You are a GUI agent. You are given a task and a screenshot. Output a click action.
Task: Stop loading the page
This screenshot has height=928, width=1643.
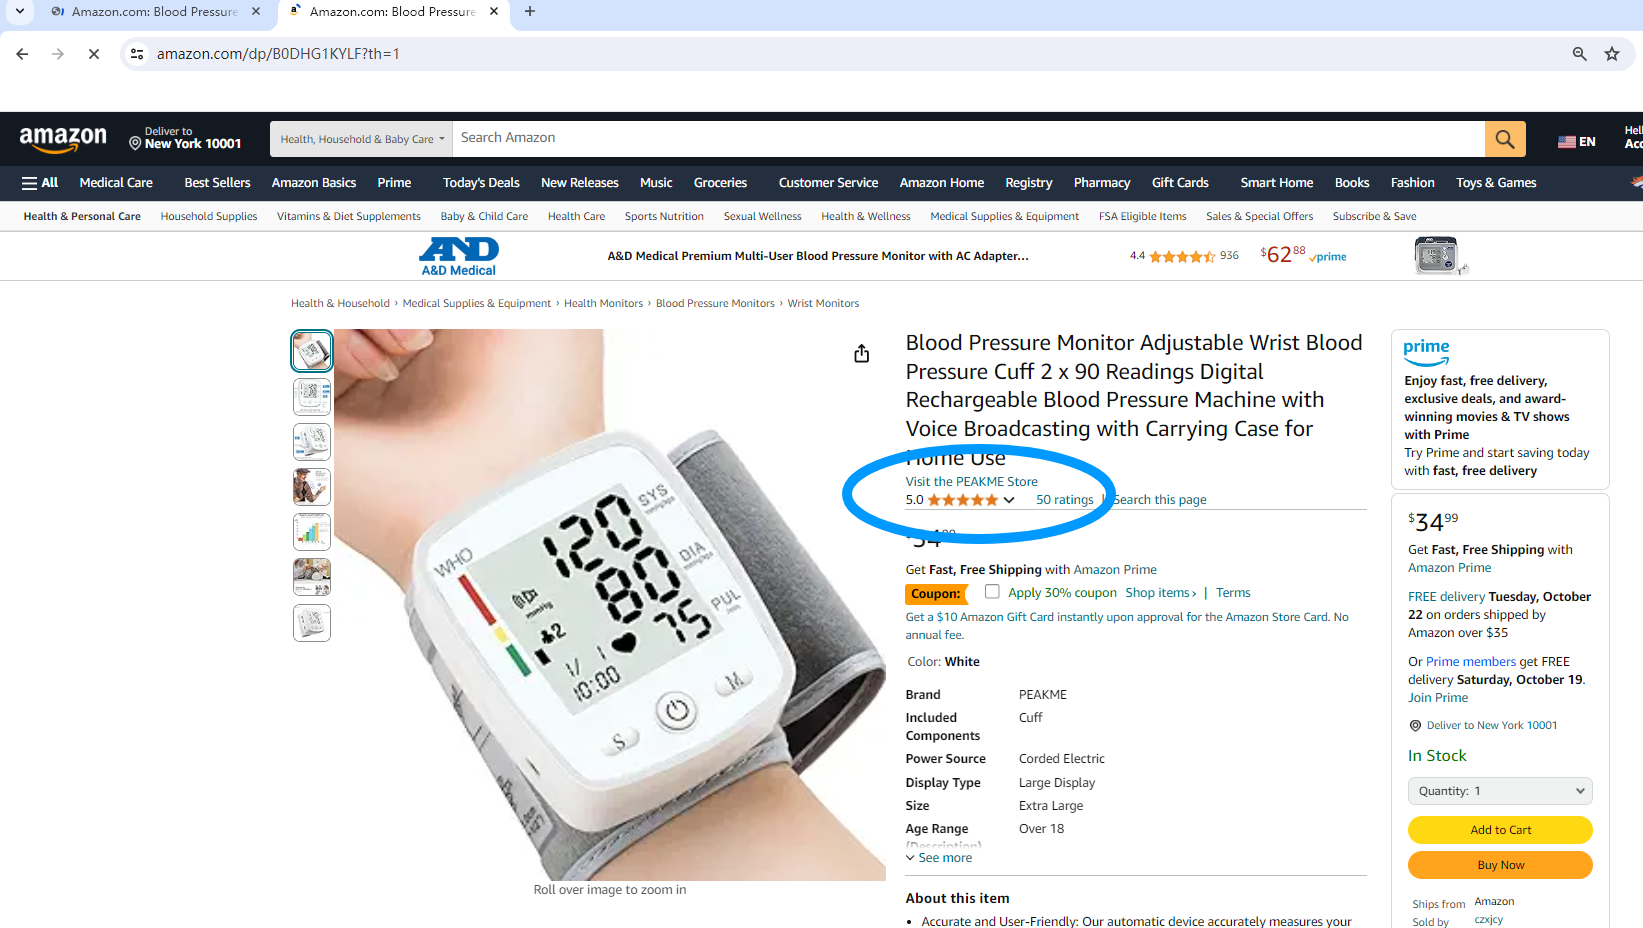tap(94, 54)
